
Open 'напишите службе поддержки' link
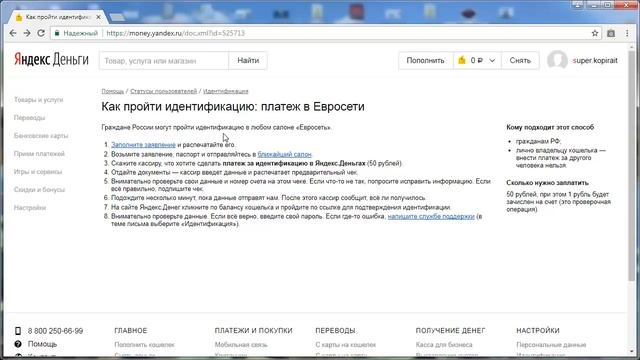tap(431, 216)
